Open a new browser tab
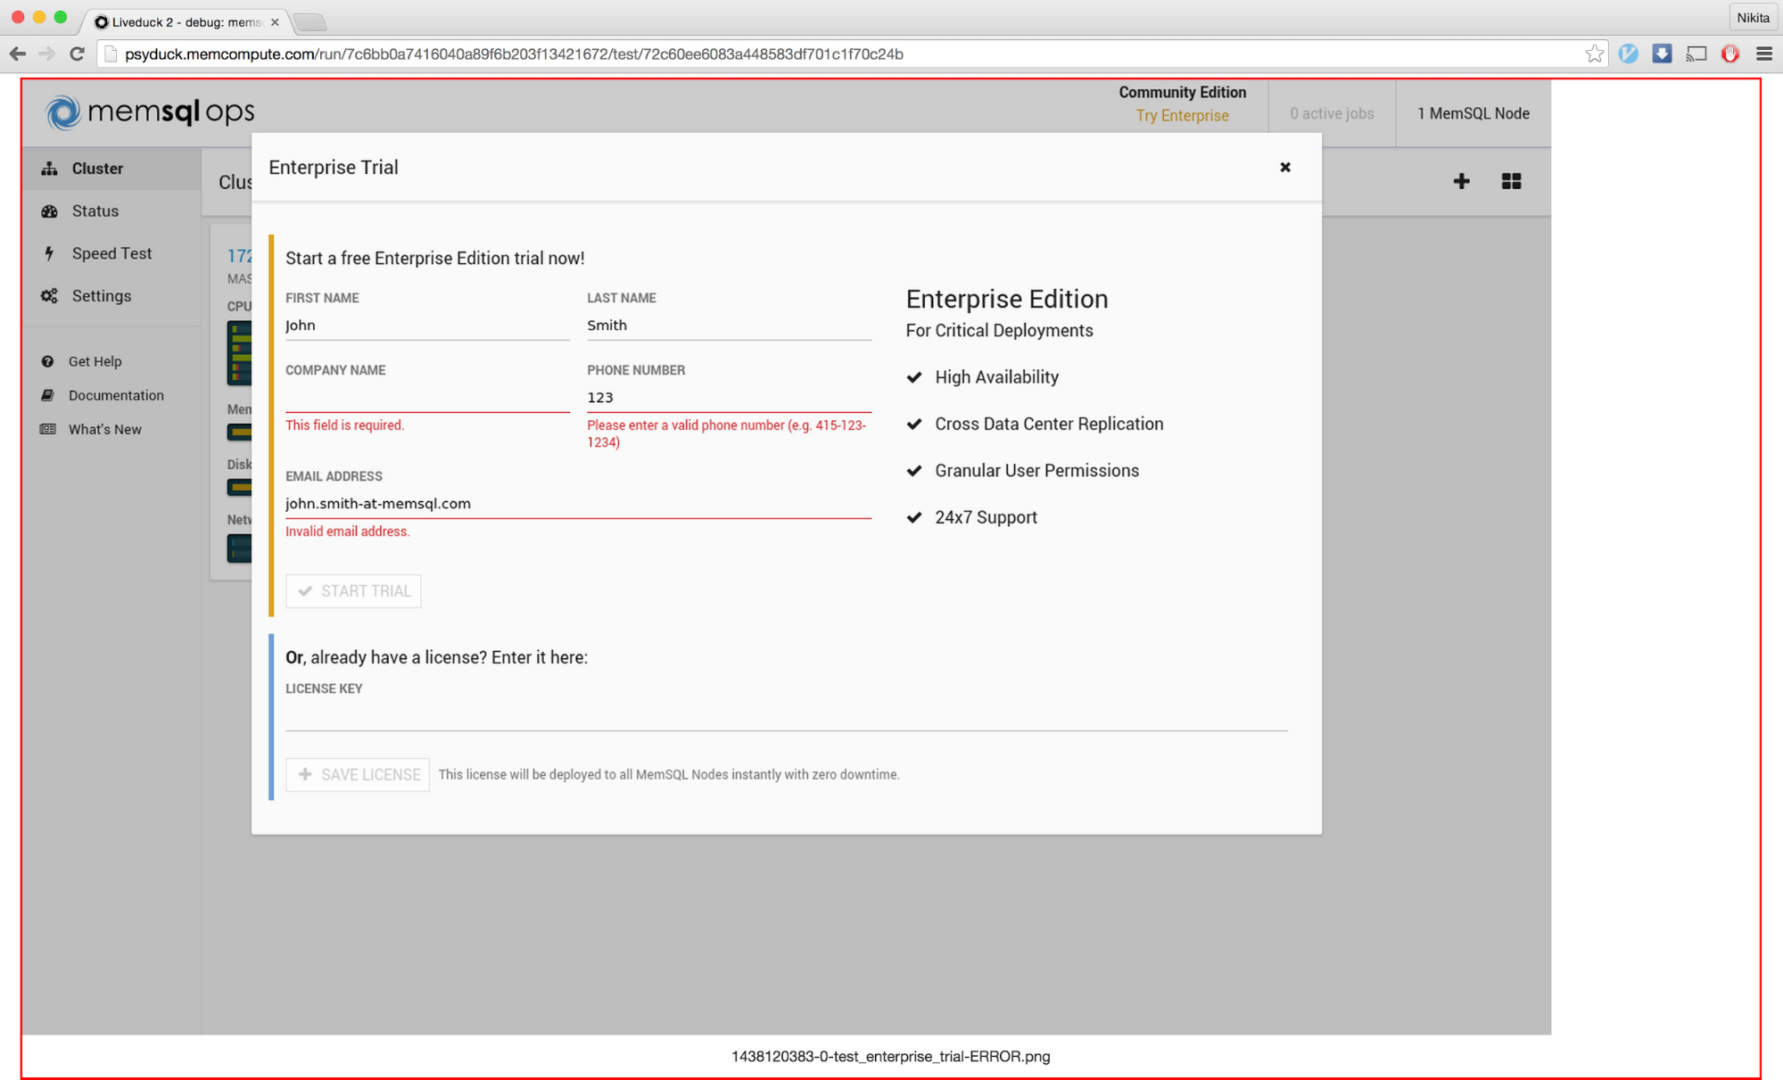This screenshot has width=1783, height=1080. (310, 22)
